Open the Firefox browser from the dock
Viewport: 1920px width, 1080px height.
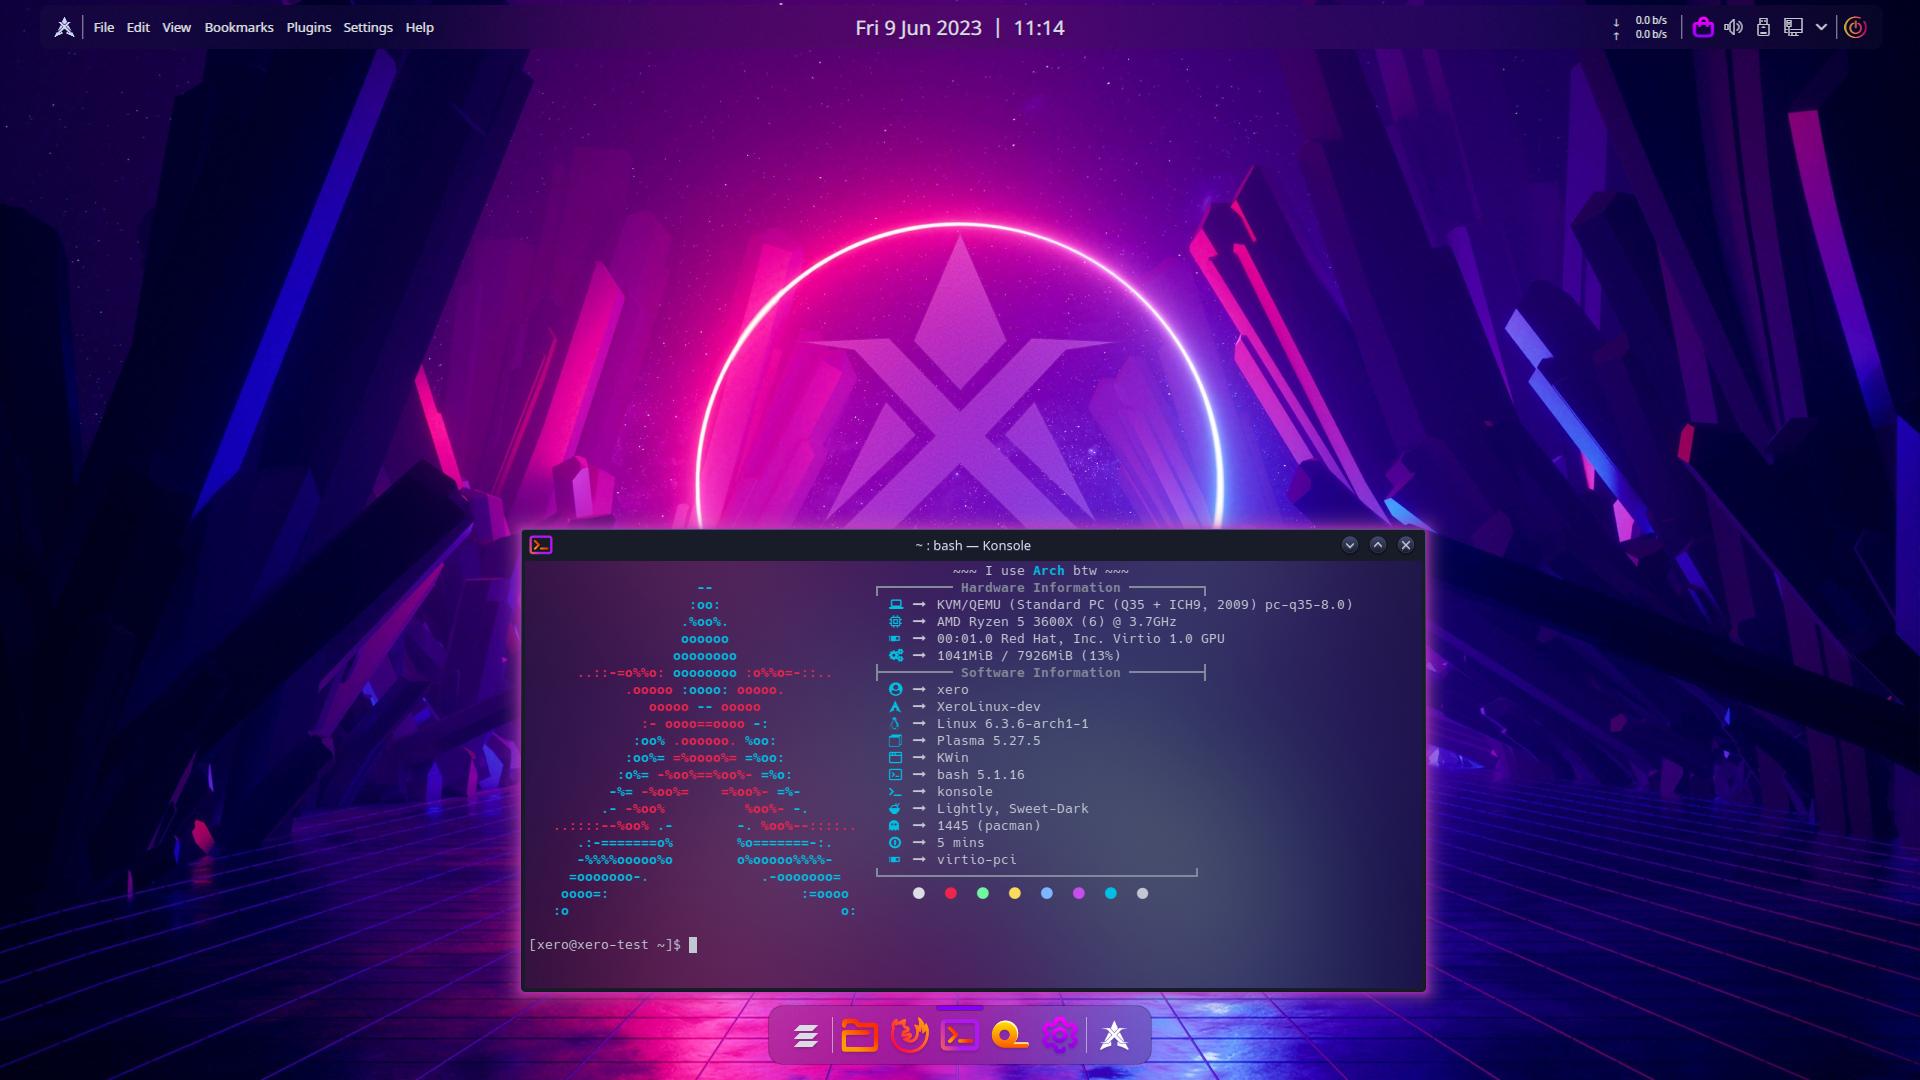pyautogui.click(x=909, y=1035)
